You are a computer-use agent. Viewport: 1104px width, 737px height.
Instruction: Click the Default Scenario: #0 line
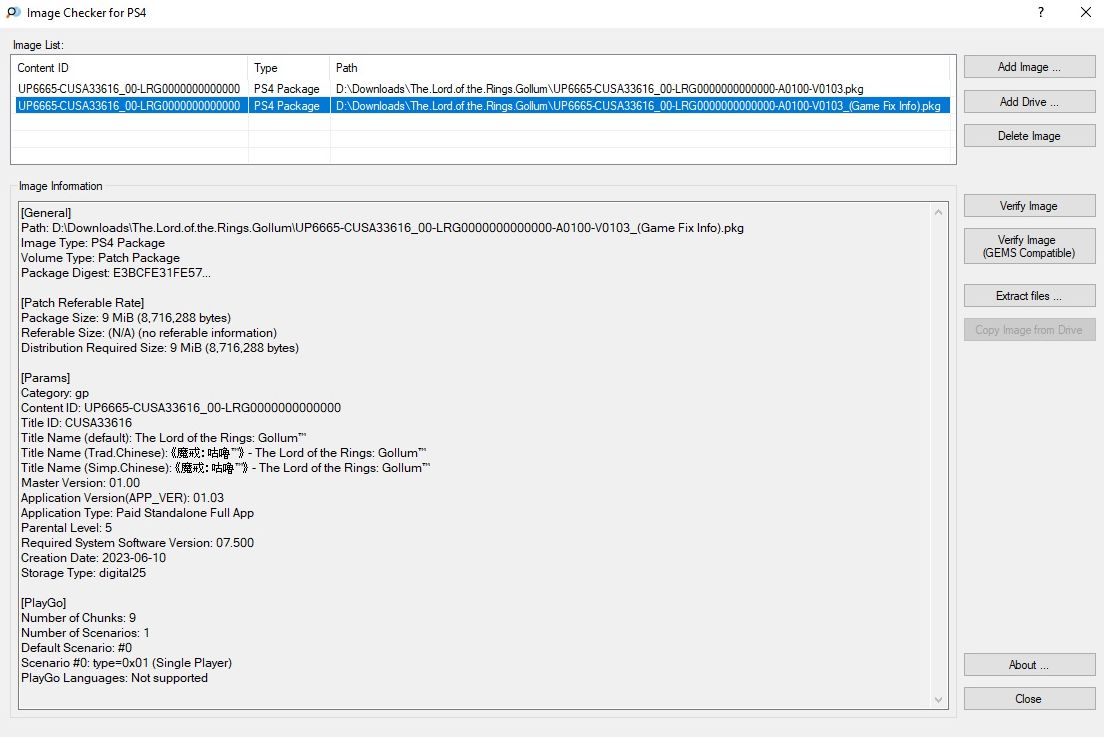pos(76,648)
